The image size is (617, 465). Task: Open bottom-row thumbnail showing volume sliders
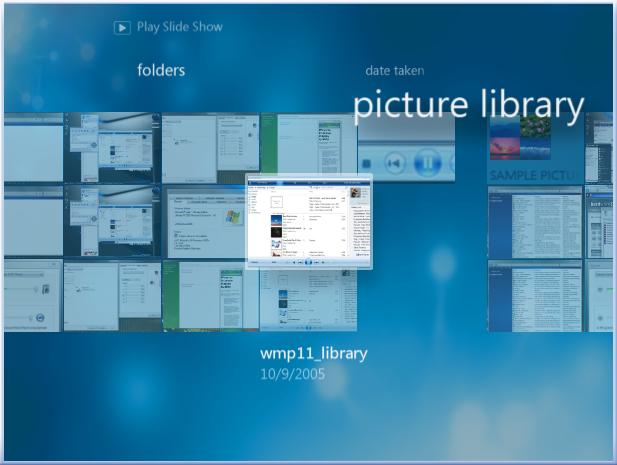(x=32, y=296)
